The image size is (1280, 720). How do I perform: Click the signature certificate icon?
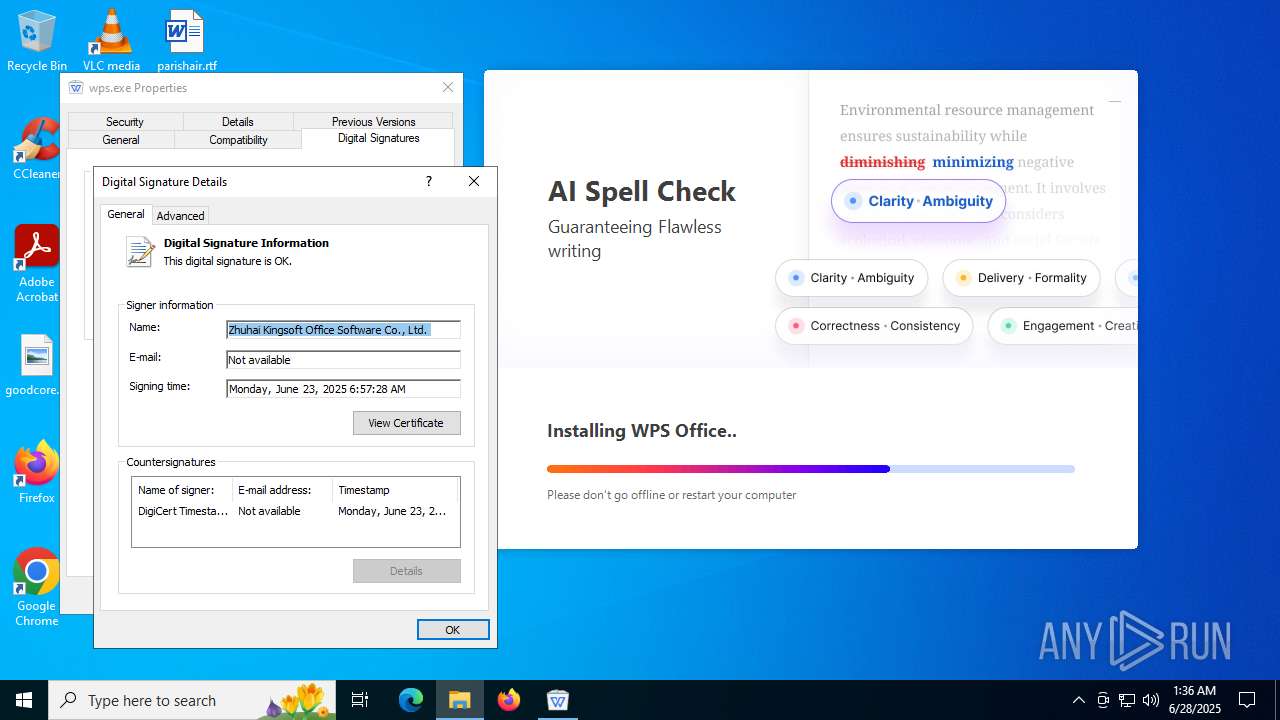(140, 251)
